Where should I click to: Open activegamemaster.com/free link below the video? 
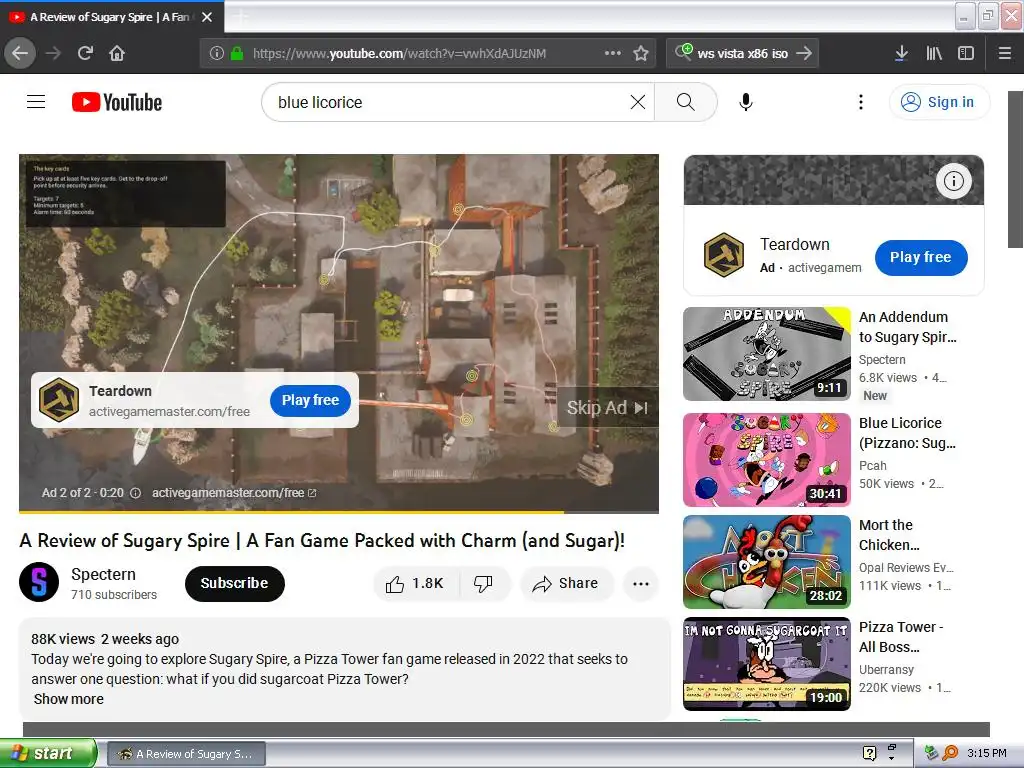234,493
